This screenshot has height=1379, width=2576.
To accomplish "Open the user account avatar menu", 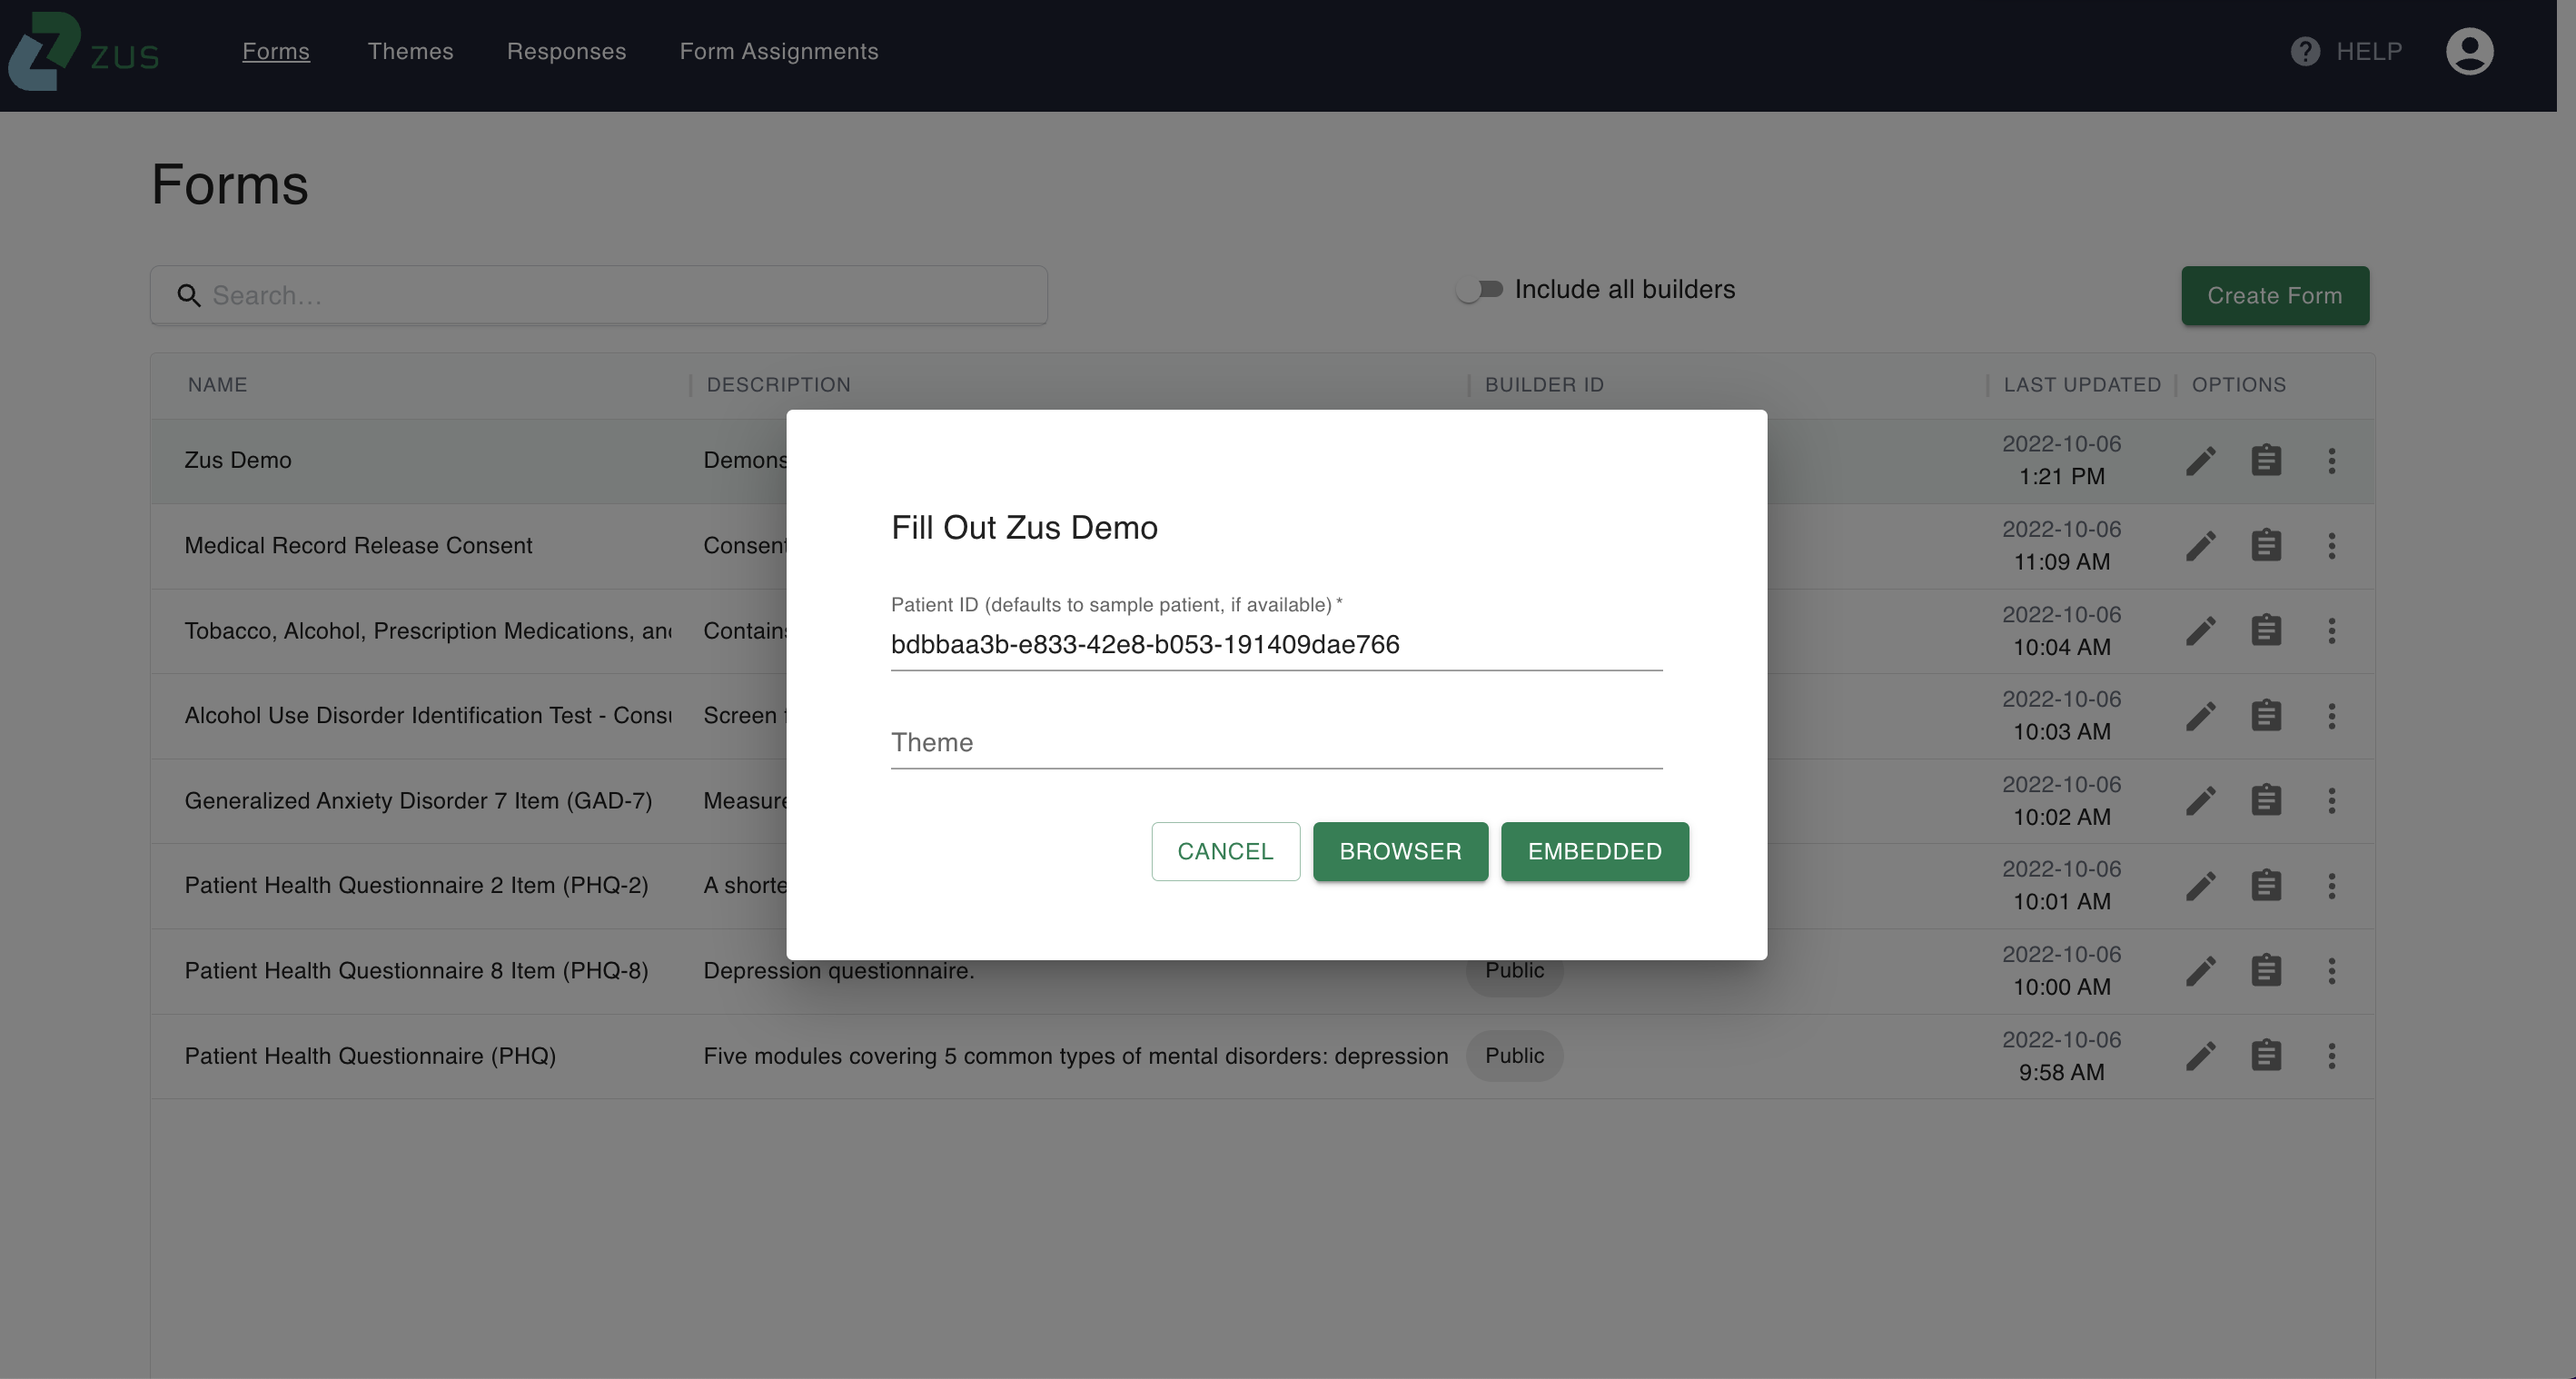I will pos(2469,51).
